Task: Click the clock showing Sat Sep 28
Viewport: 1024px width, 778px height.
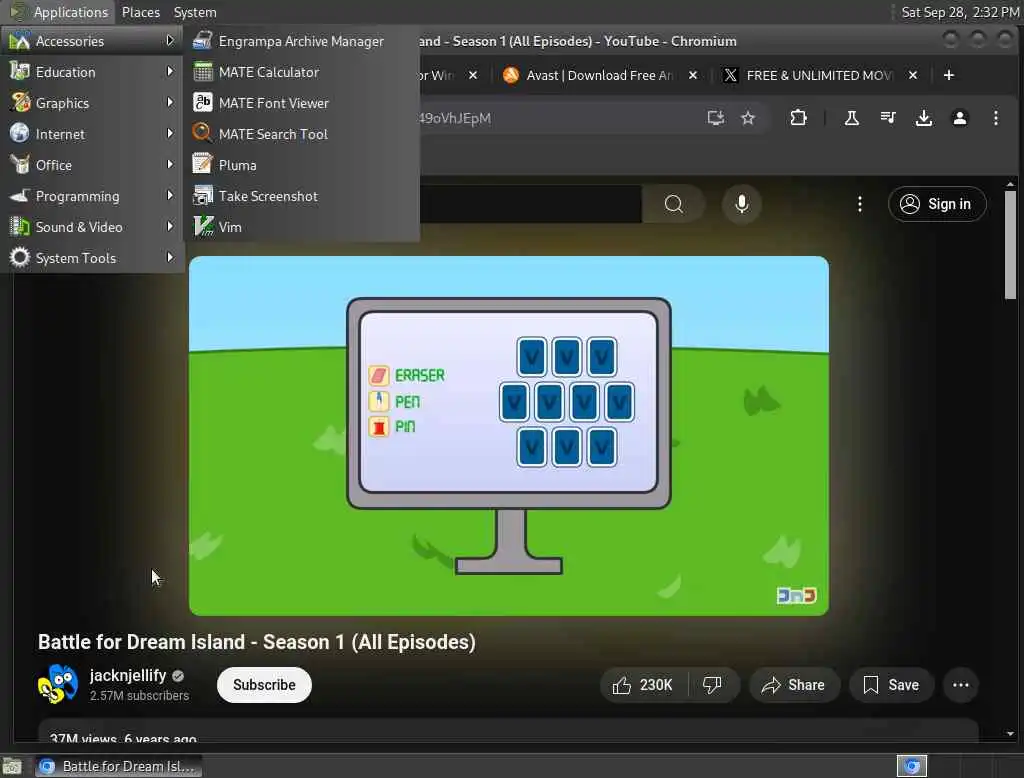Action: tap(959, 12)
